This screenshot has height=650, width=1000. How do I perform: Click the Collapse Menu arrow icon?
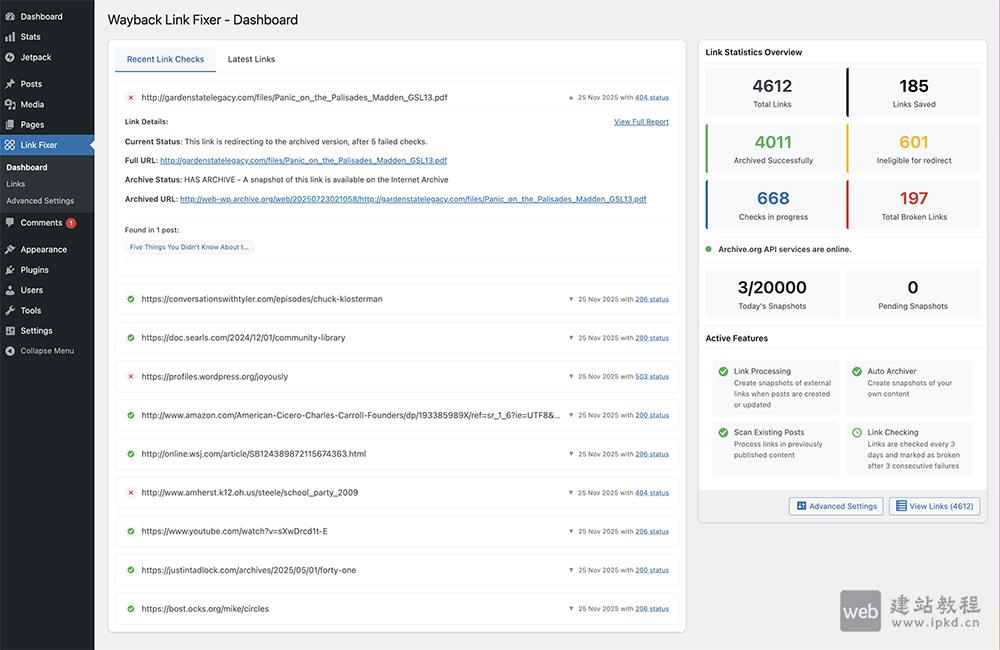(x=10, y=351)
